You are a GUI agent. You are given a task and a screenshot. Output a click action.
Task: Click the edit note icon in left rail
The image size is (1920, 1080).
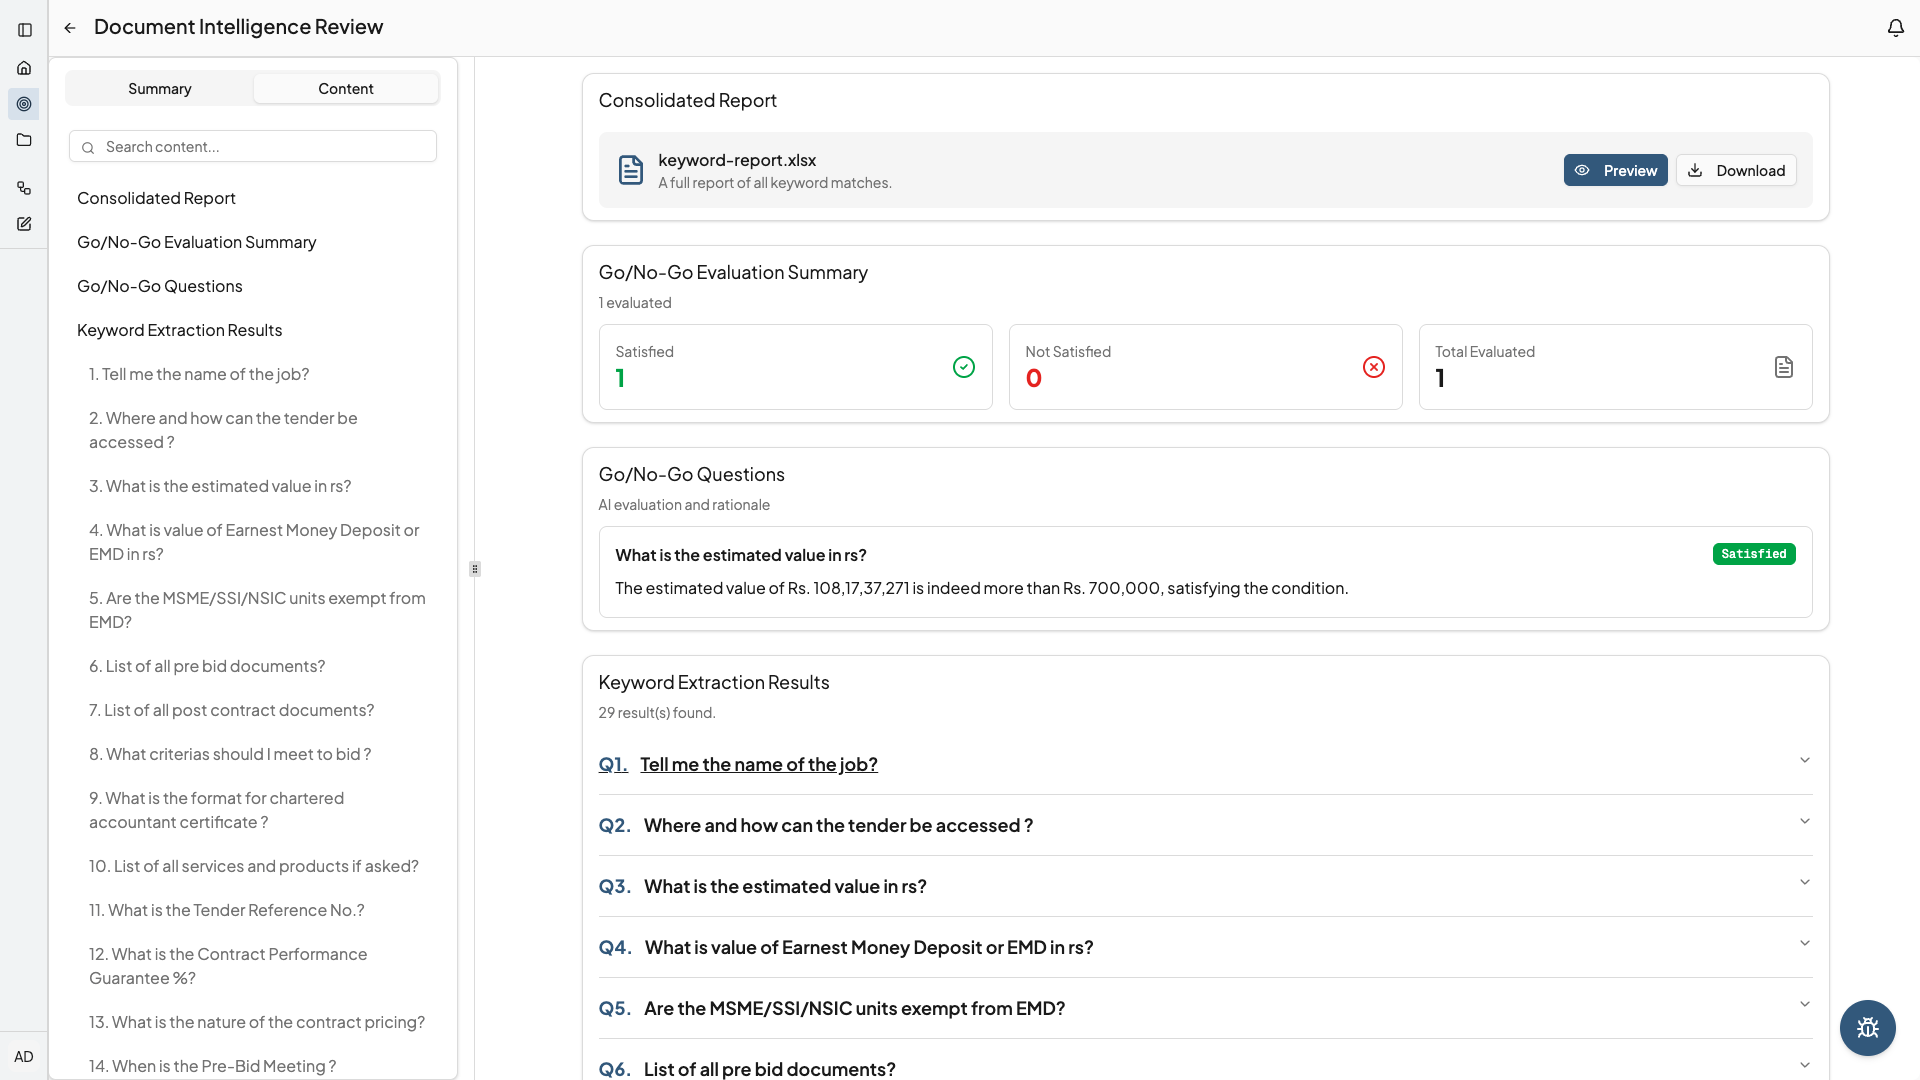[x=24, y=224]
